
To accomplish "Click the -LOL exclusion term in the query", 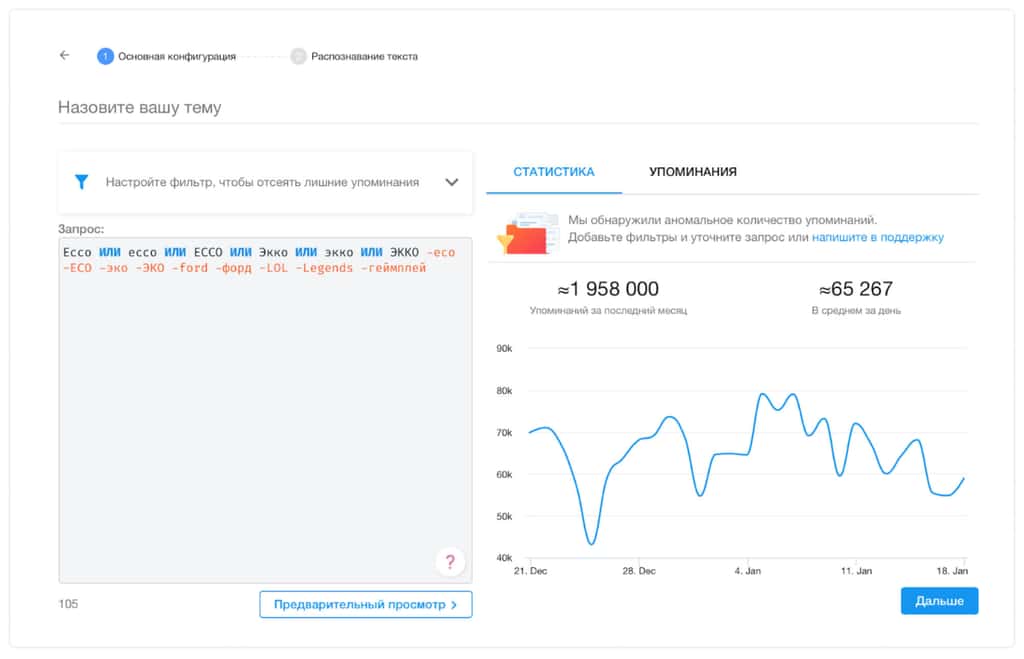I will click(x=274, y=268).
